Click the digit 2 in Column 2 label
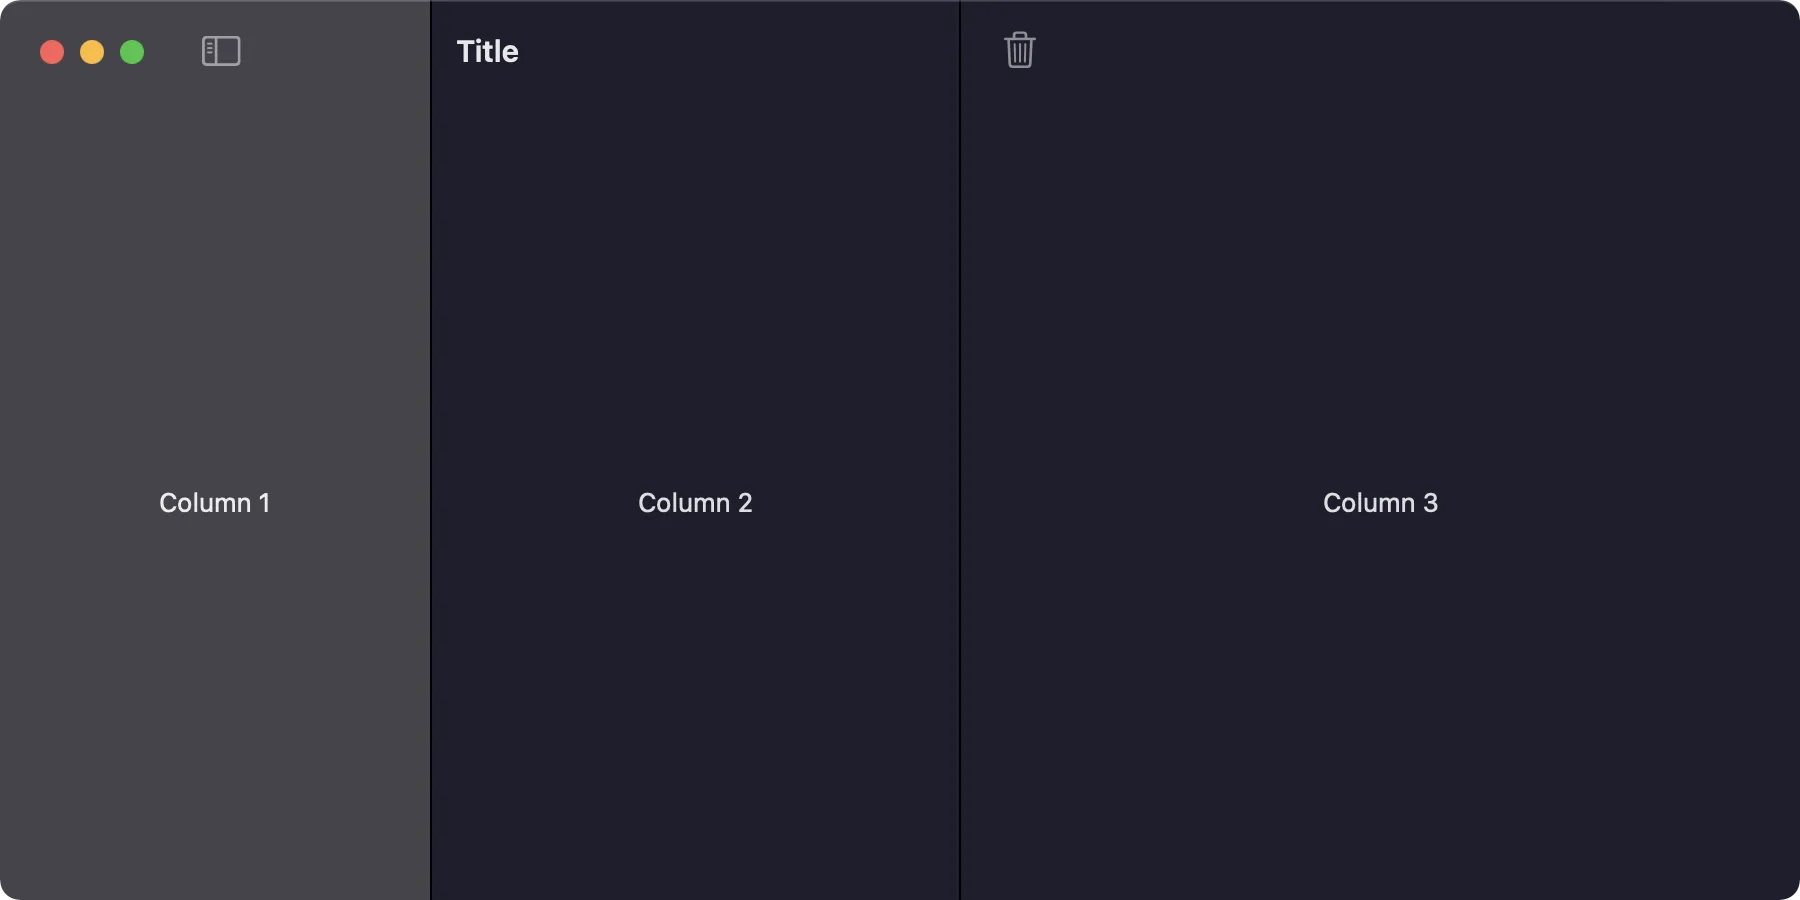This screenshot has height=900, width=1800. (x=745, y=503)
